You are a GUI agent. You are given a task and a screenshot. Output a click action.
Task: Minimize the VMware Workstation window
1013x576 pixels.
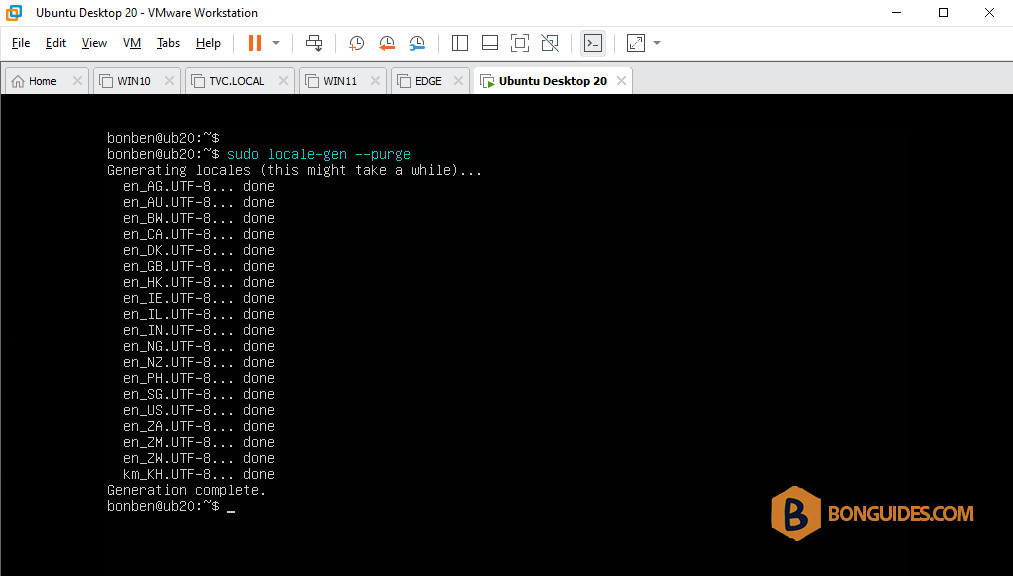897,13
